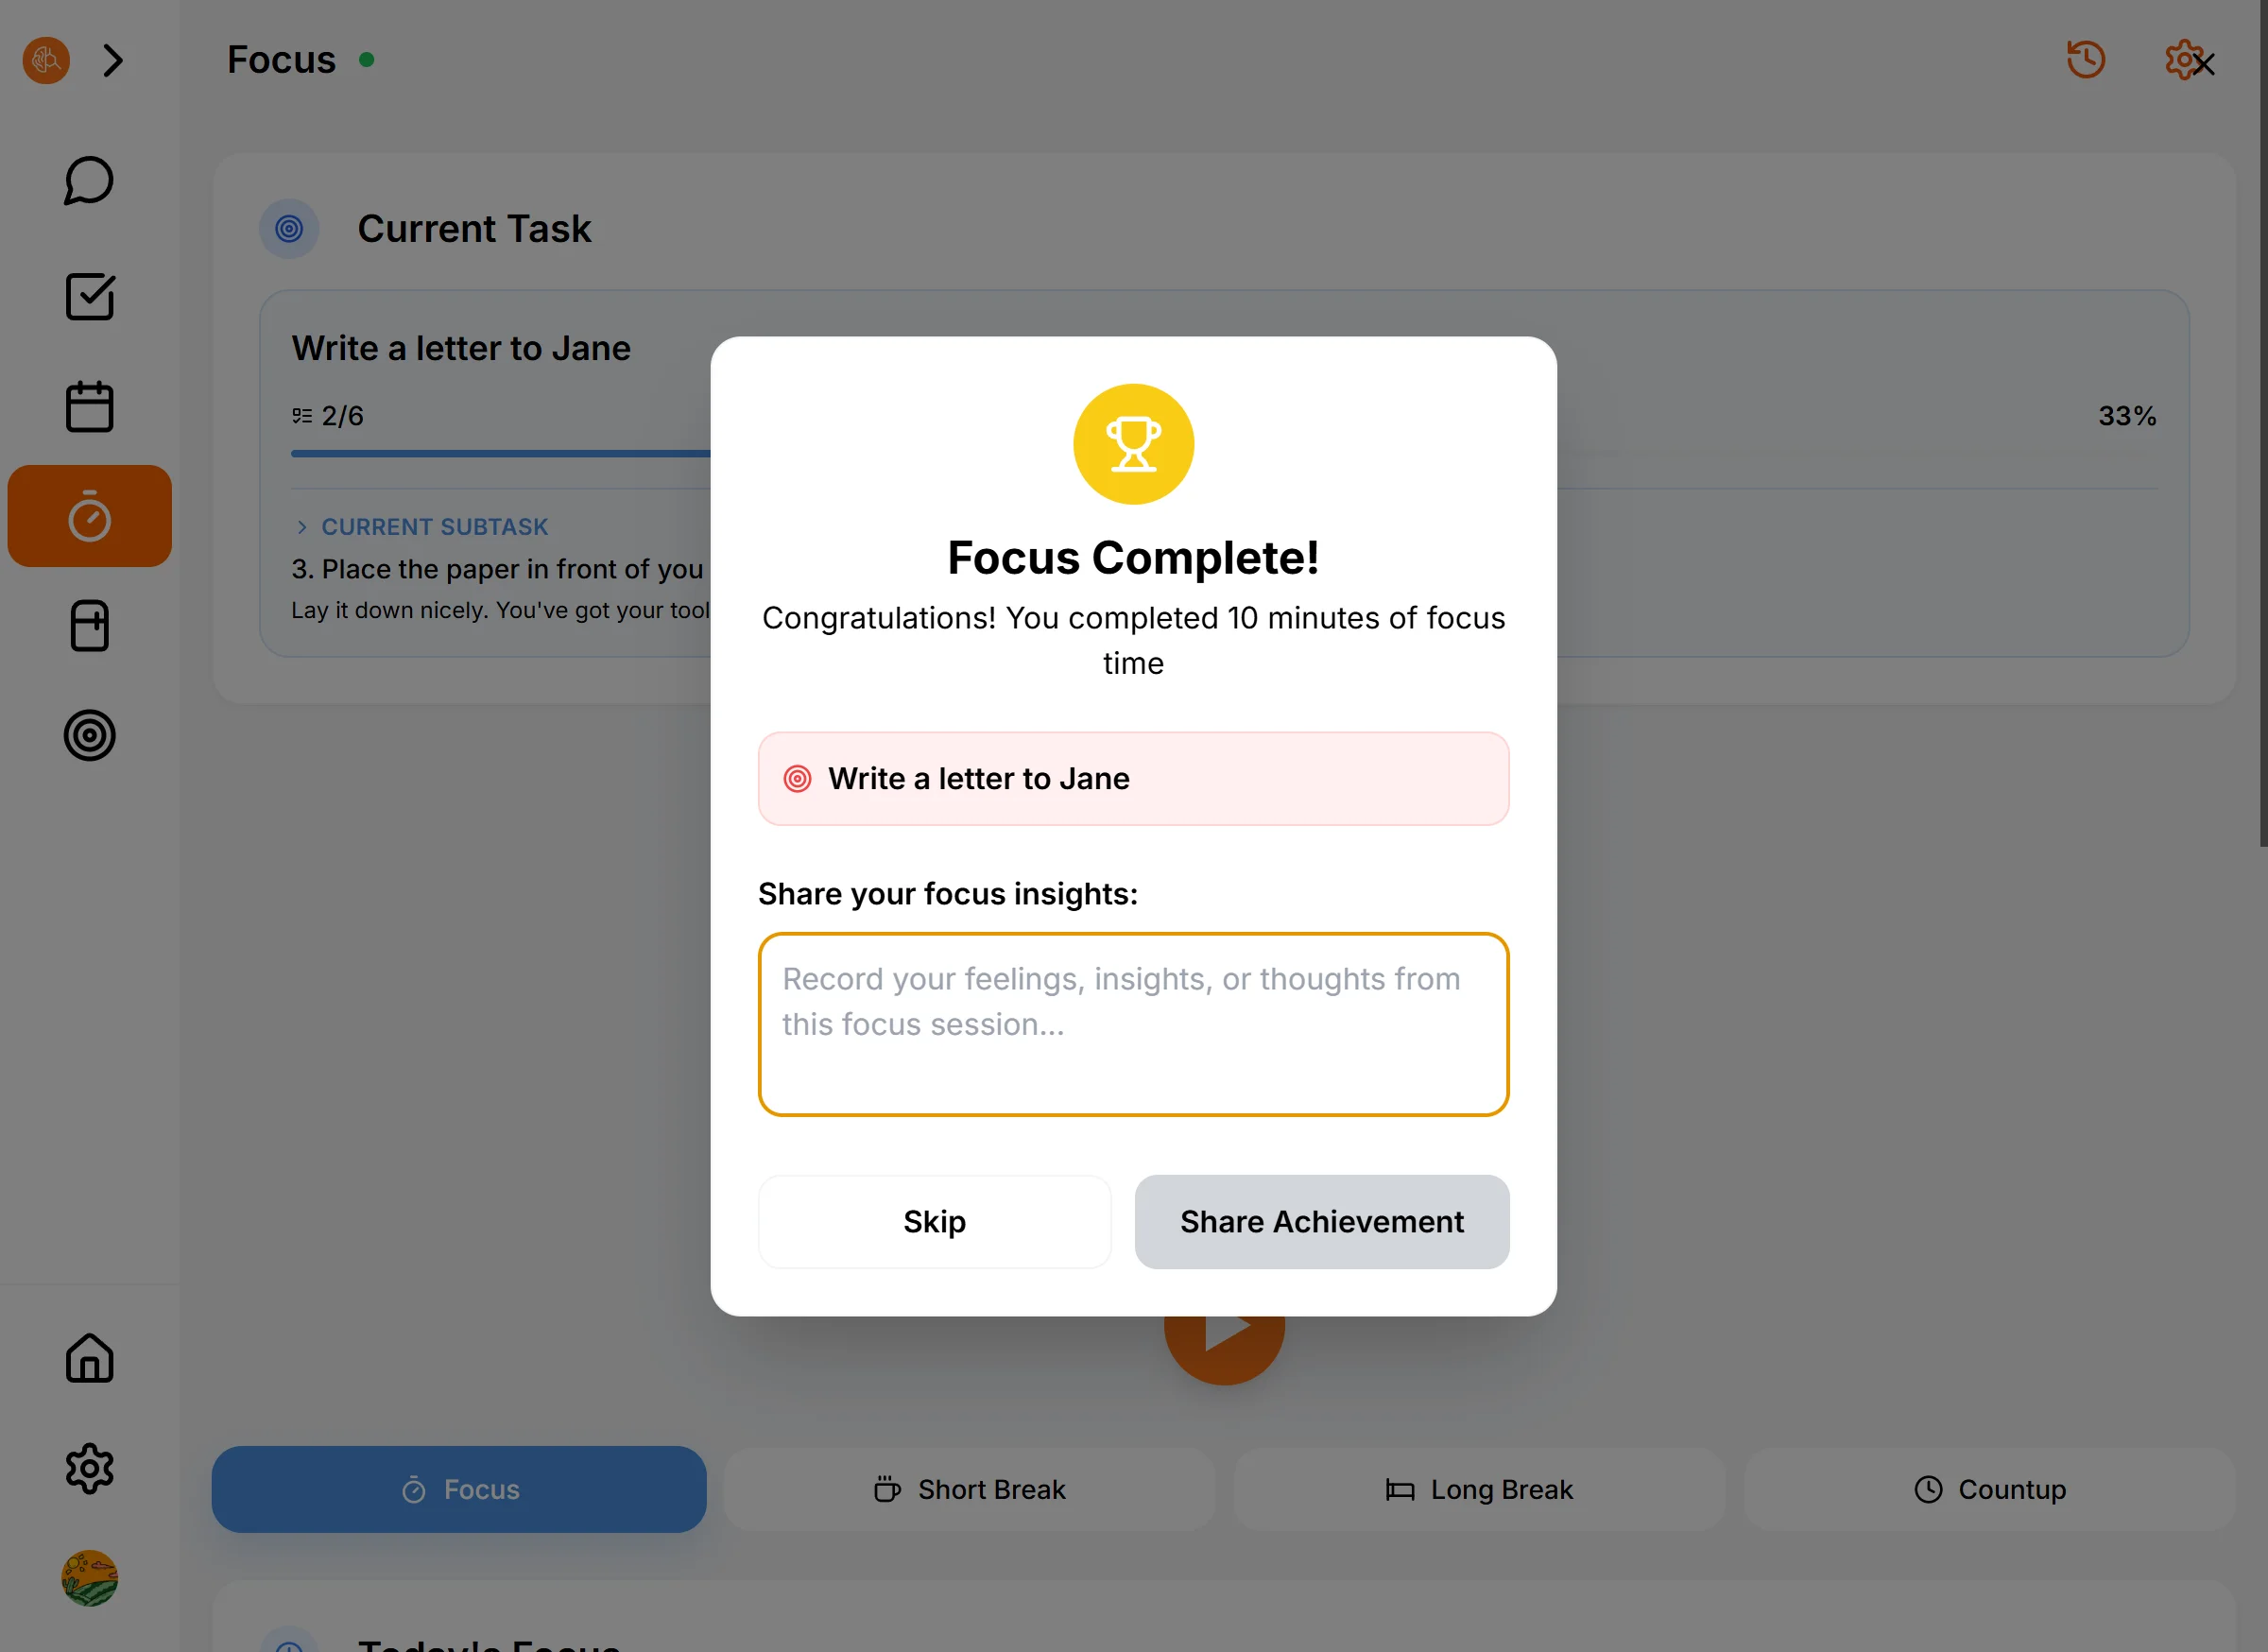Image resolution: width=2268 pixels, height=1652 pixels.
Task: Open settings gear in sidebar
Action: point(89,1468)
